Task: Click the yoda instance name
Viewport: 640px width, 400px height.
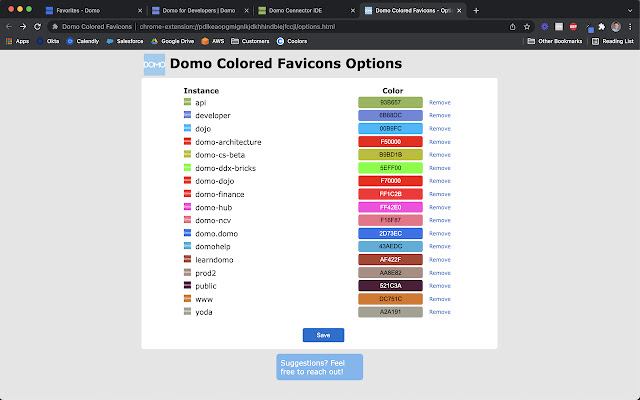Action: pyautogui.click(x=204, y=312)
